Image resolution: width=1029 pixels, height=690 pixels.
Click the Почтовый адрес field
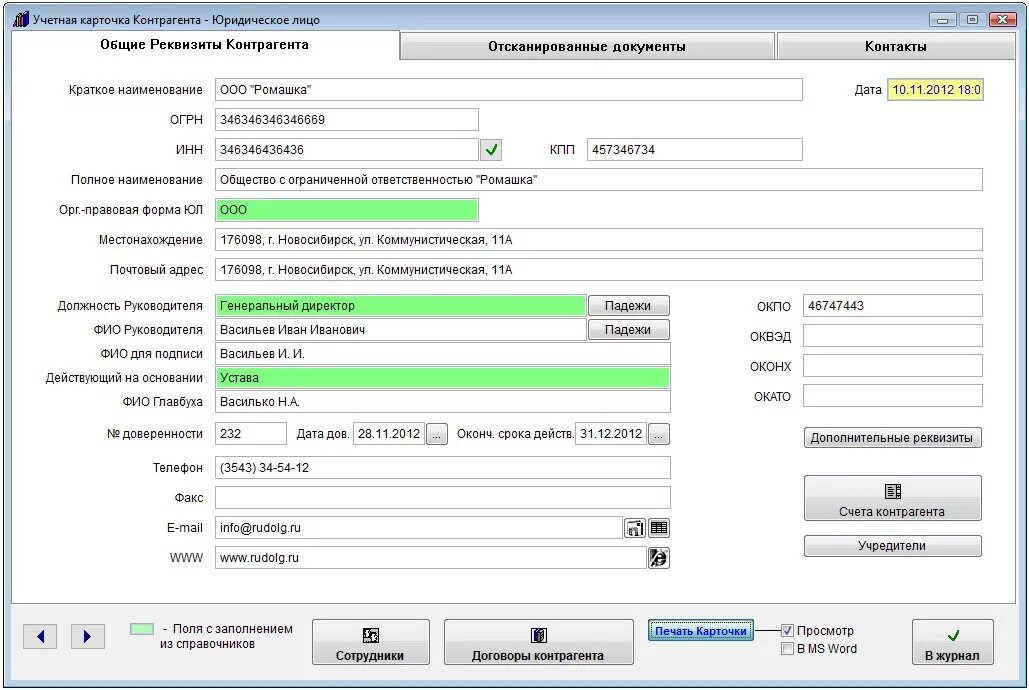[x=598, y=270]
